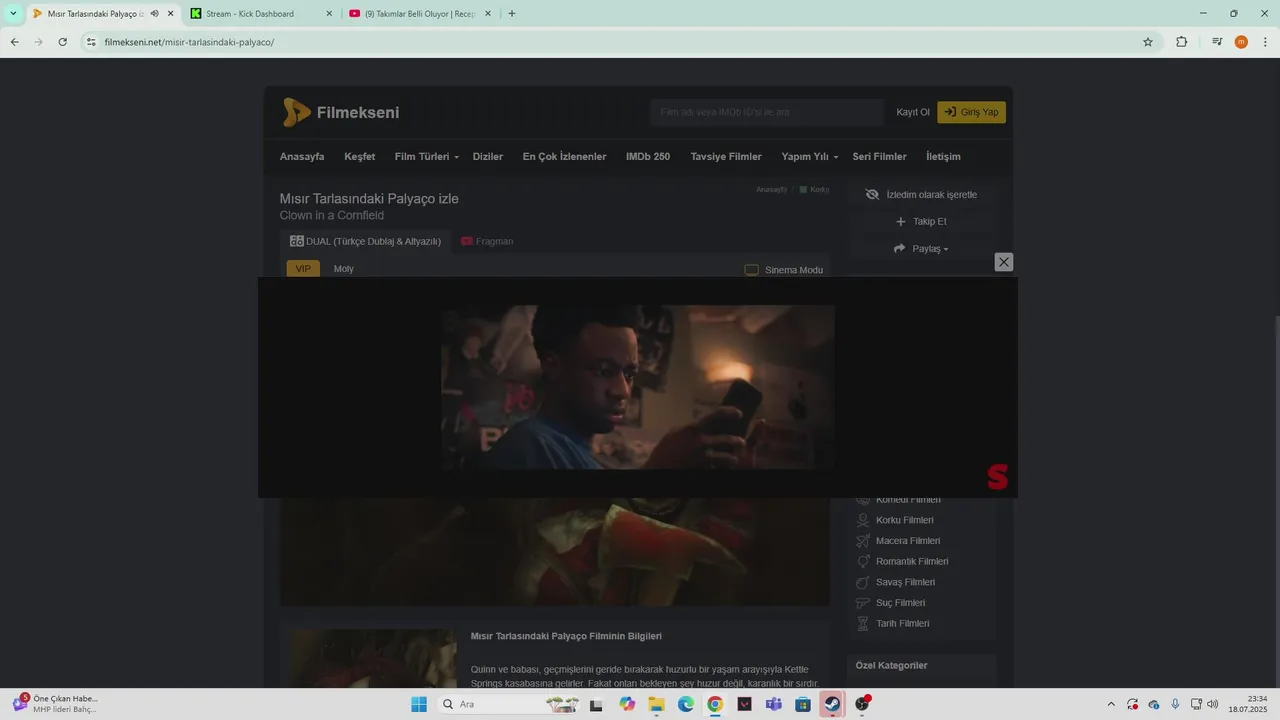
Task: Click the Korku breadcrumb link
Action: tap(814, 190)
